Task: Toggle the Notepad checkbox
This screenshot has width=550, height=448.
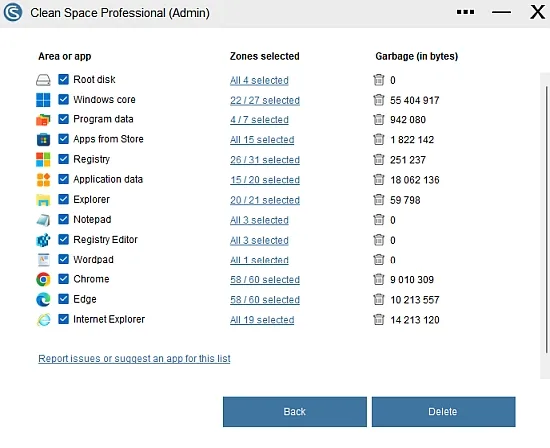Action: pos(63,219)
